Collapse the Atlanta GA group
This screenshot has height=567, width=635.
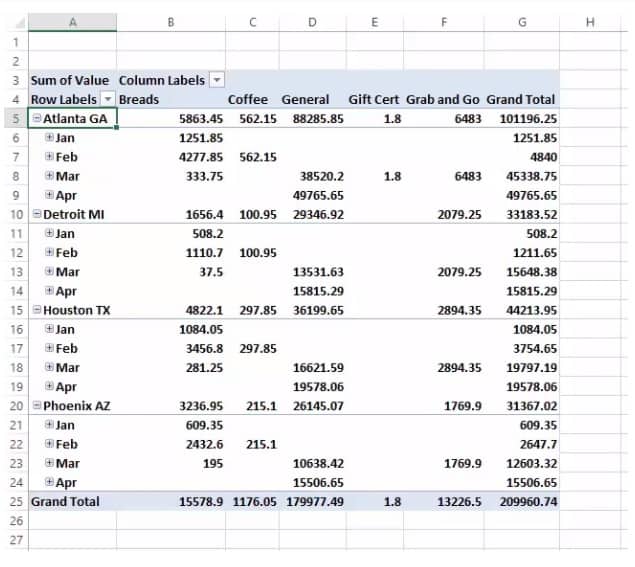click(x=37, y=118)
